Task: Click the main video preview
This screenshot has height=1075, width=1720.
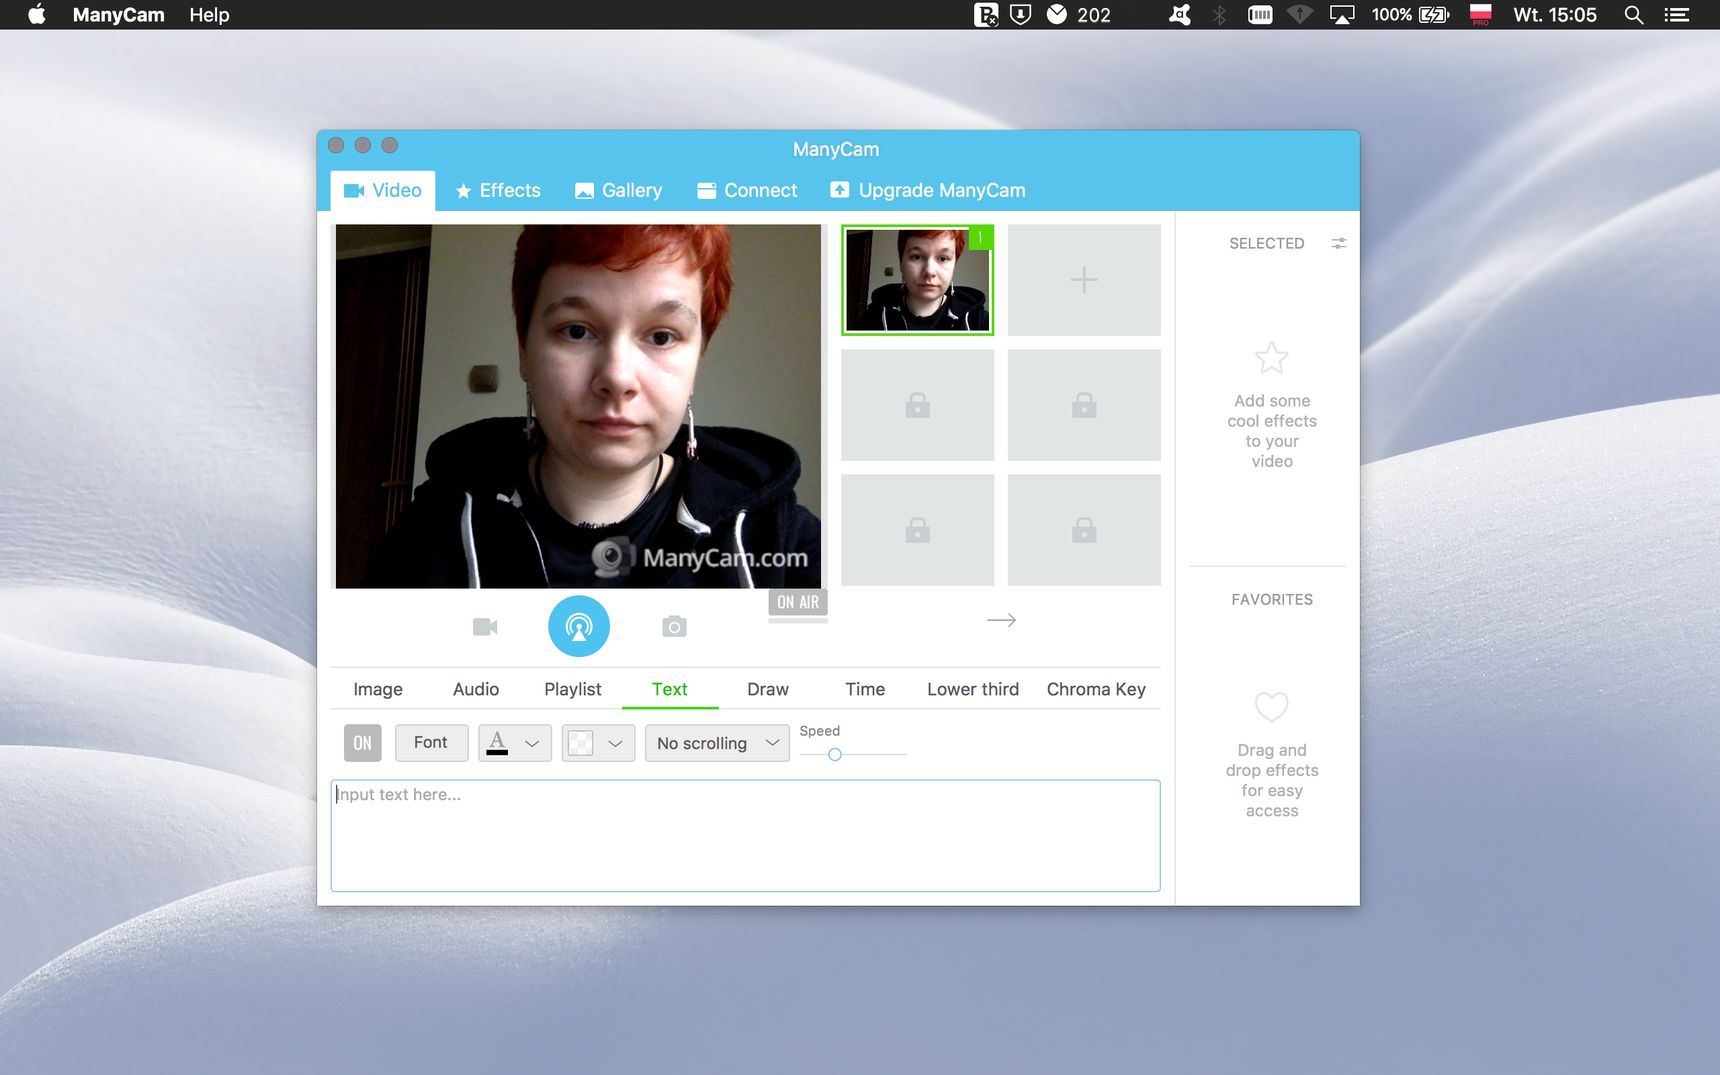Action: tap(578, 406)
